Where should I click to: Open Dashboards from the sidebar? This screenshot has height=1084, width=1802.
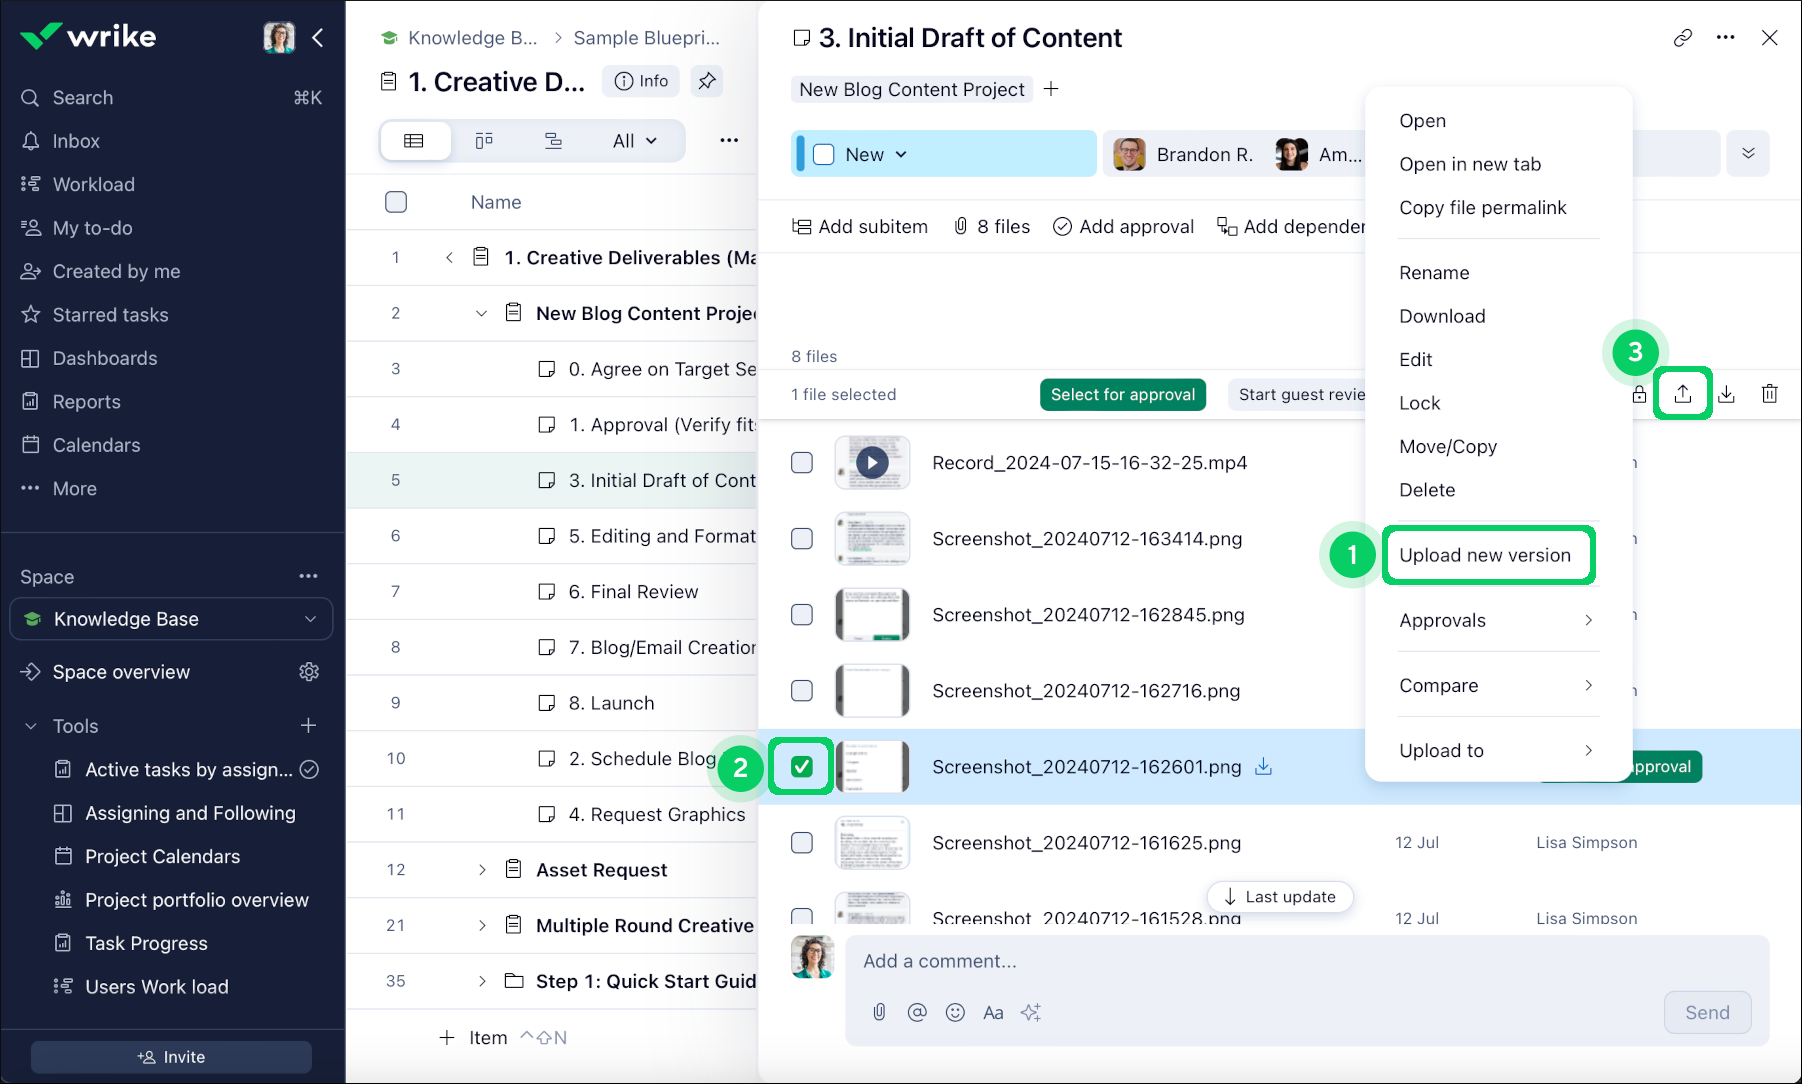[104, 358]
